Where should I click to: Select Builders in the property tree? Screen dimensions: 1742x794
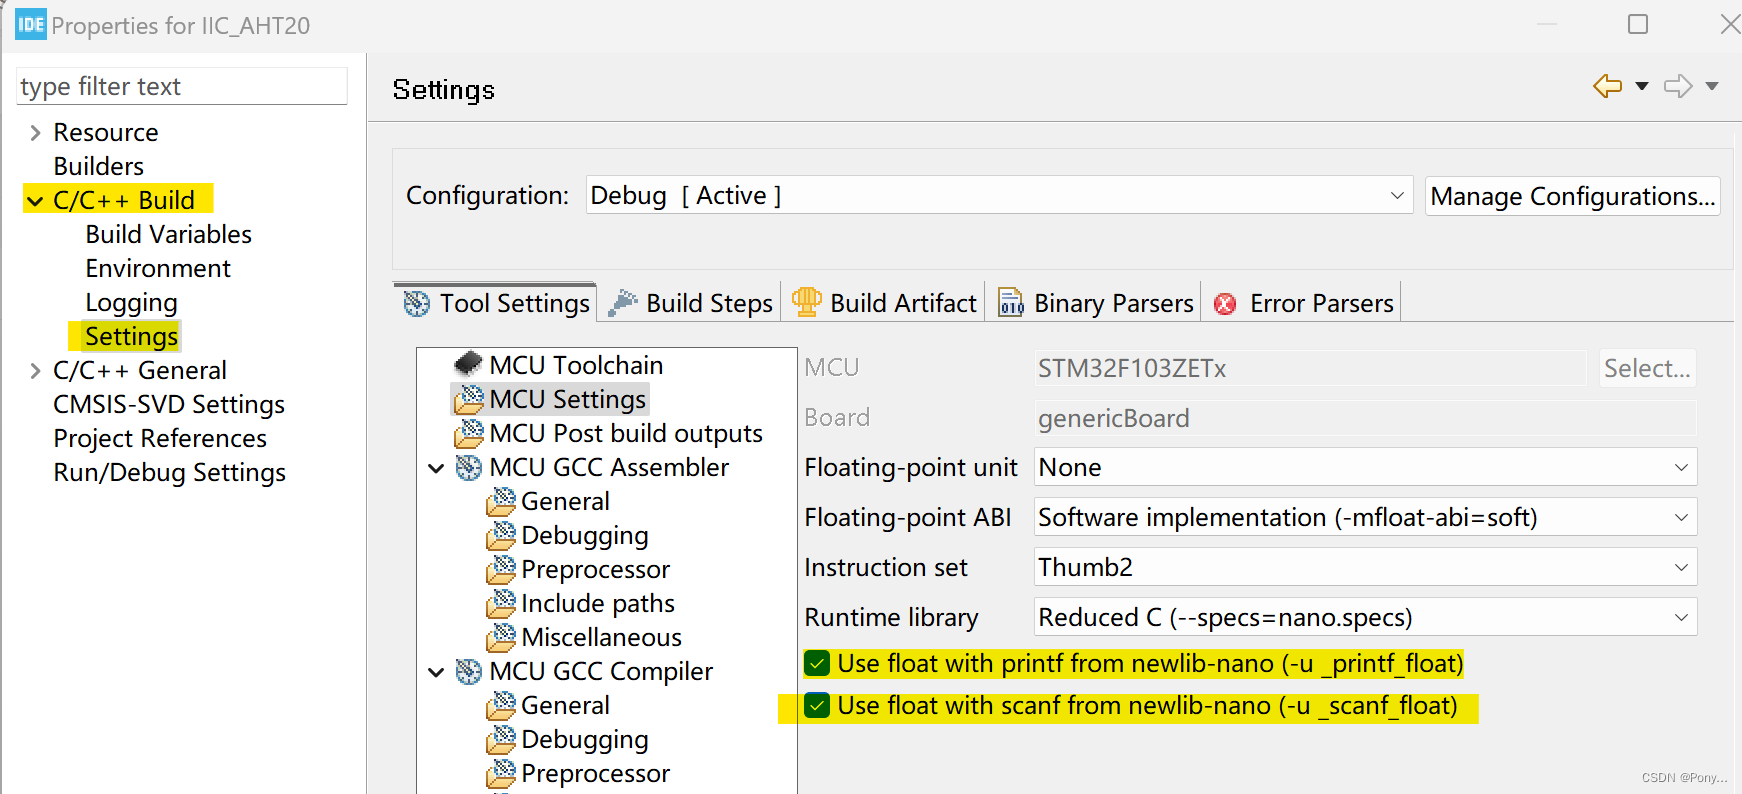tap(99, 166)
